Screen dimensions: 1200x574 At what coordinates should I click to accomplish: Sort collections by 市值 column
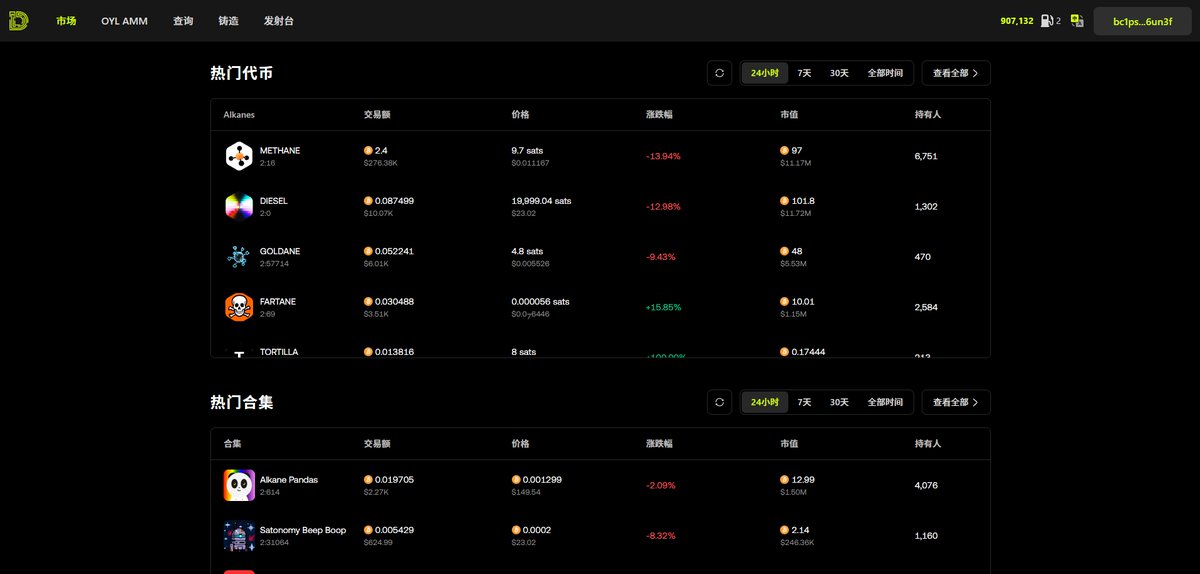point(789,444)
